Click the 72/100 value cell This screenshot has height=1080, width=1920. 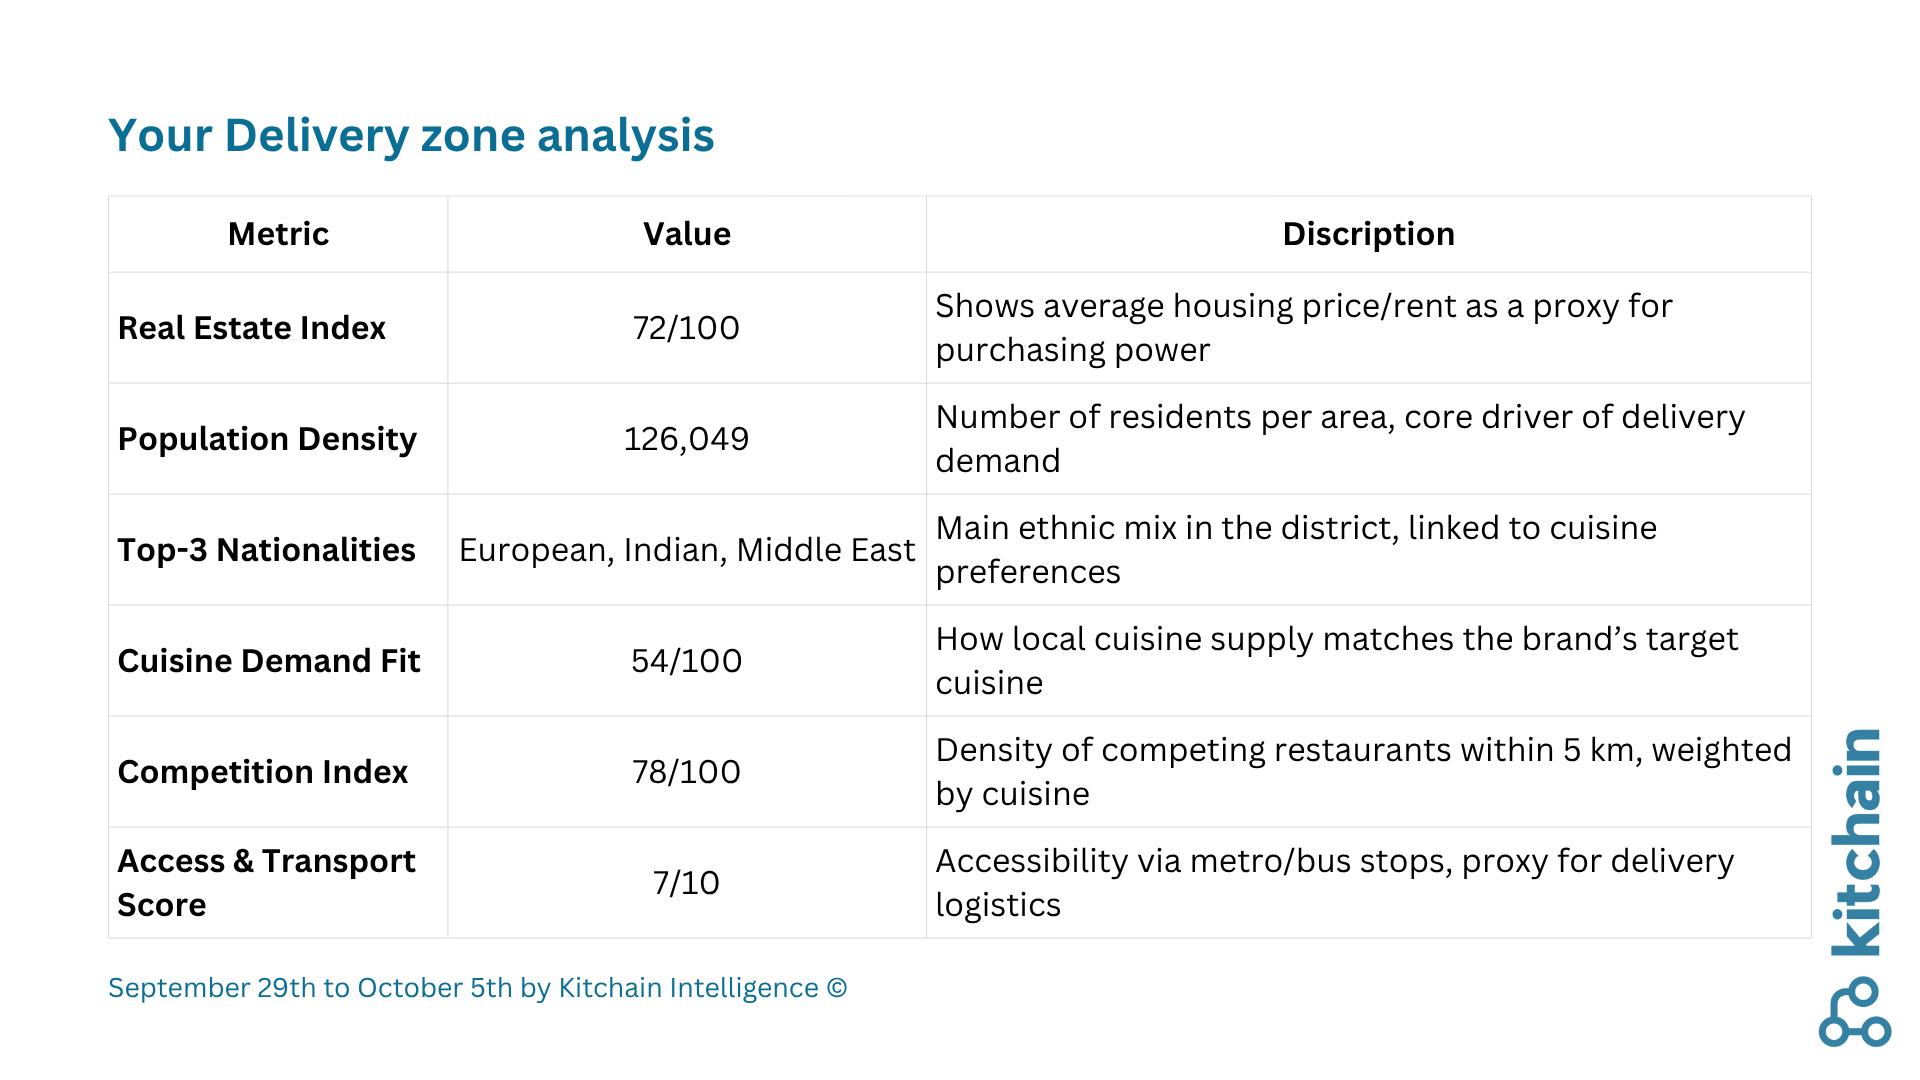pos(686,328)
